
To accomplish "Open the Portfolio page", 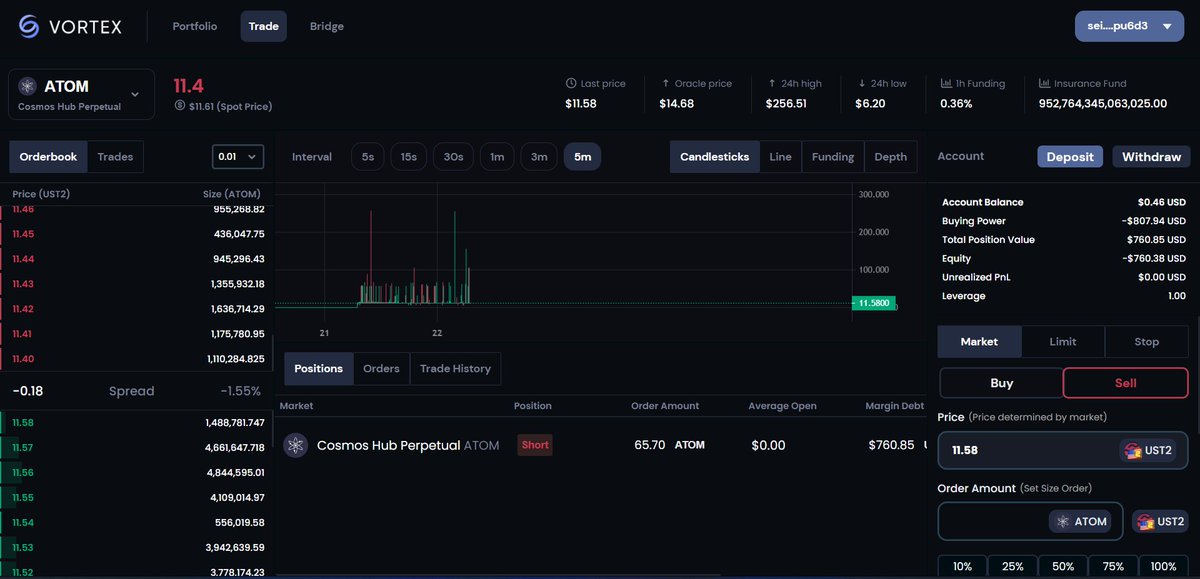I will pos(194,26).
